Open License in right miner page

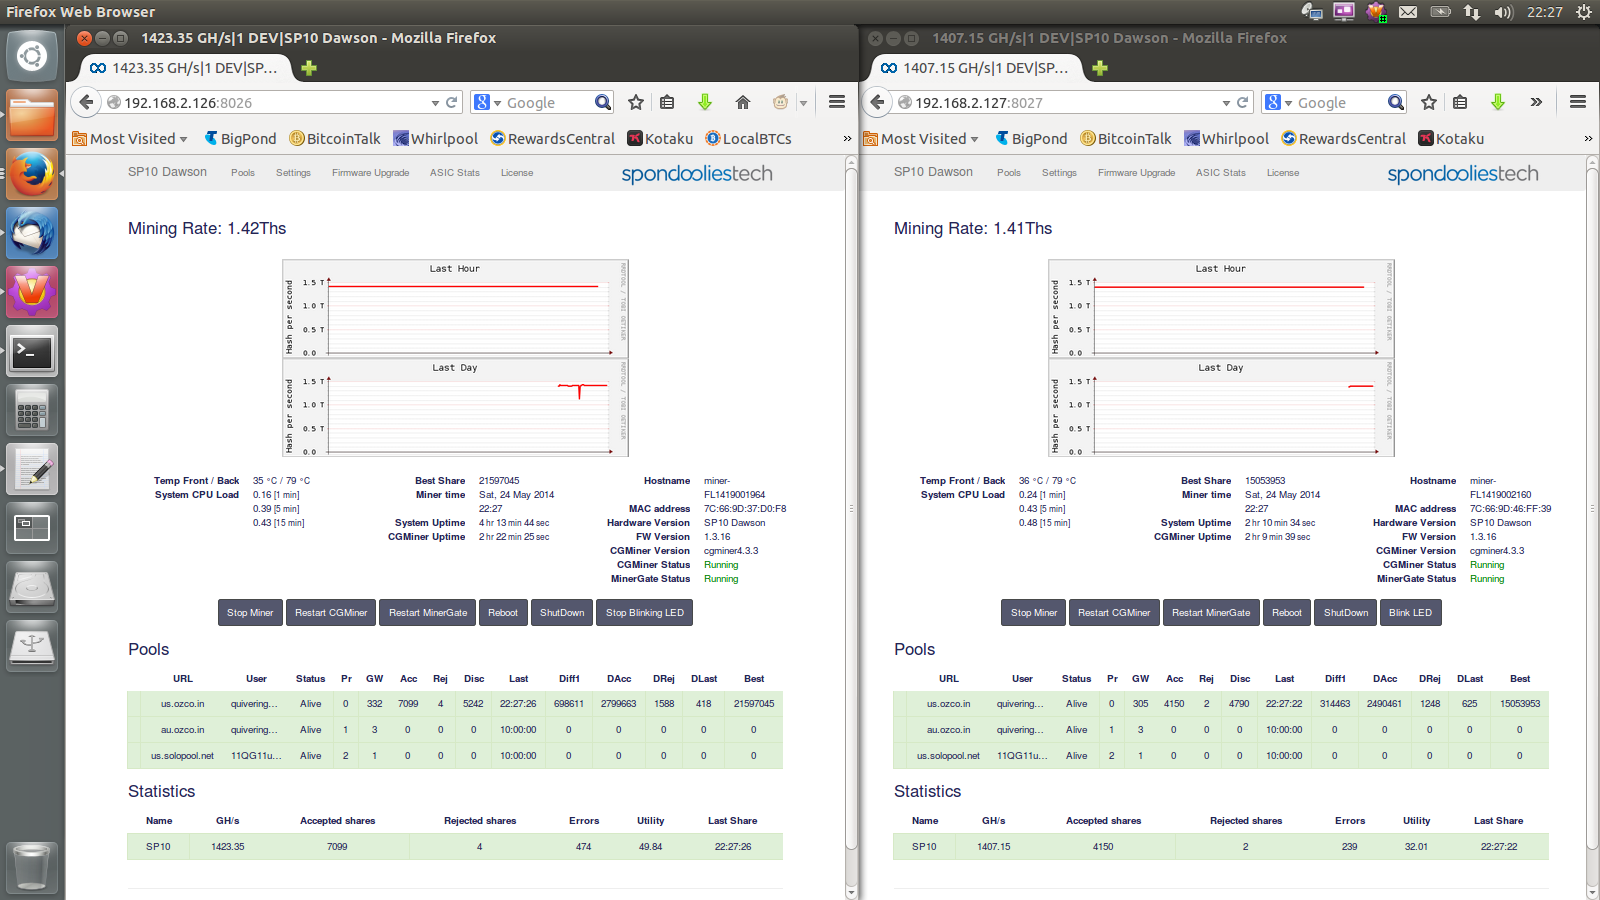tap(1283, 173)
